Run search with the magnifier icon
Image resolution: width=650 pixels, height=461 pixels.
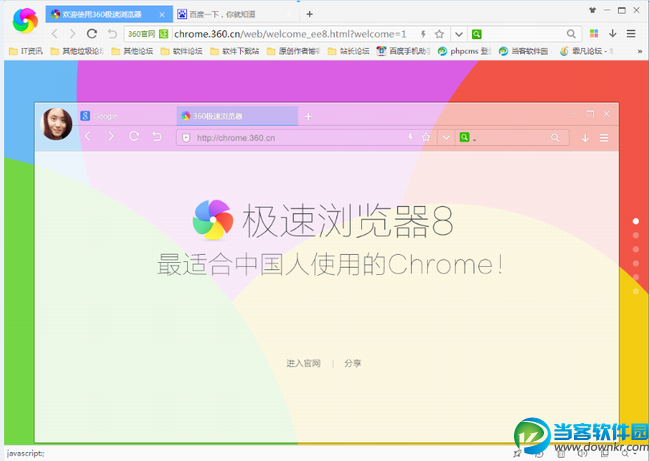click(571, 34)
